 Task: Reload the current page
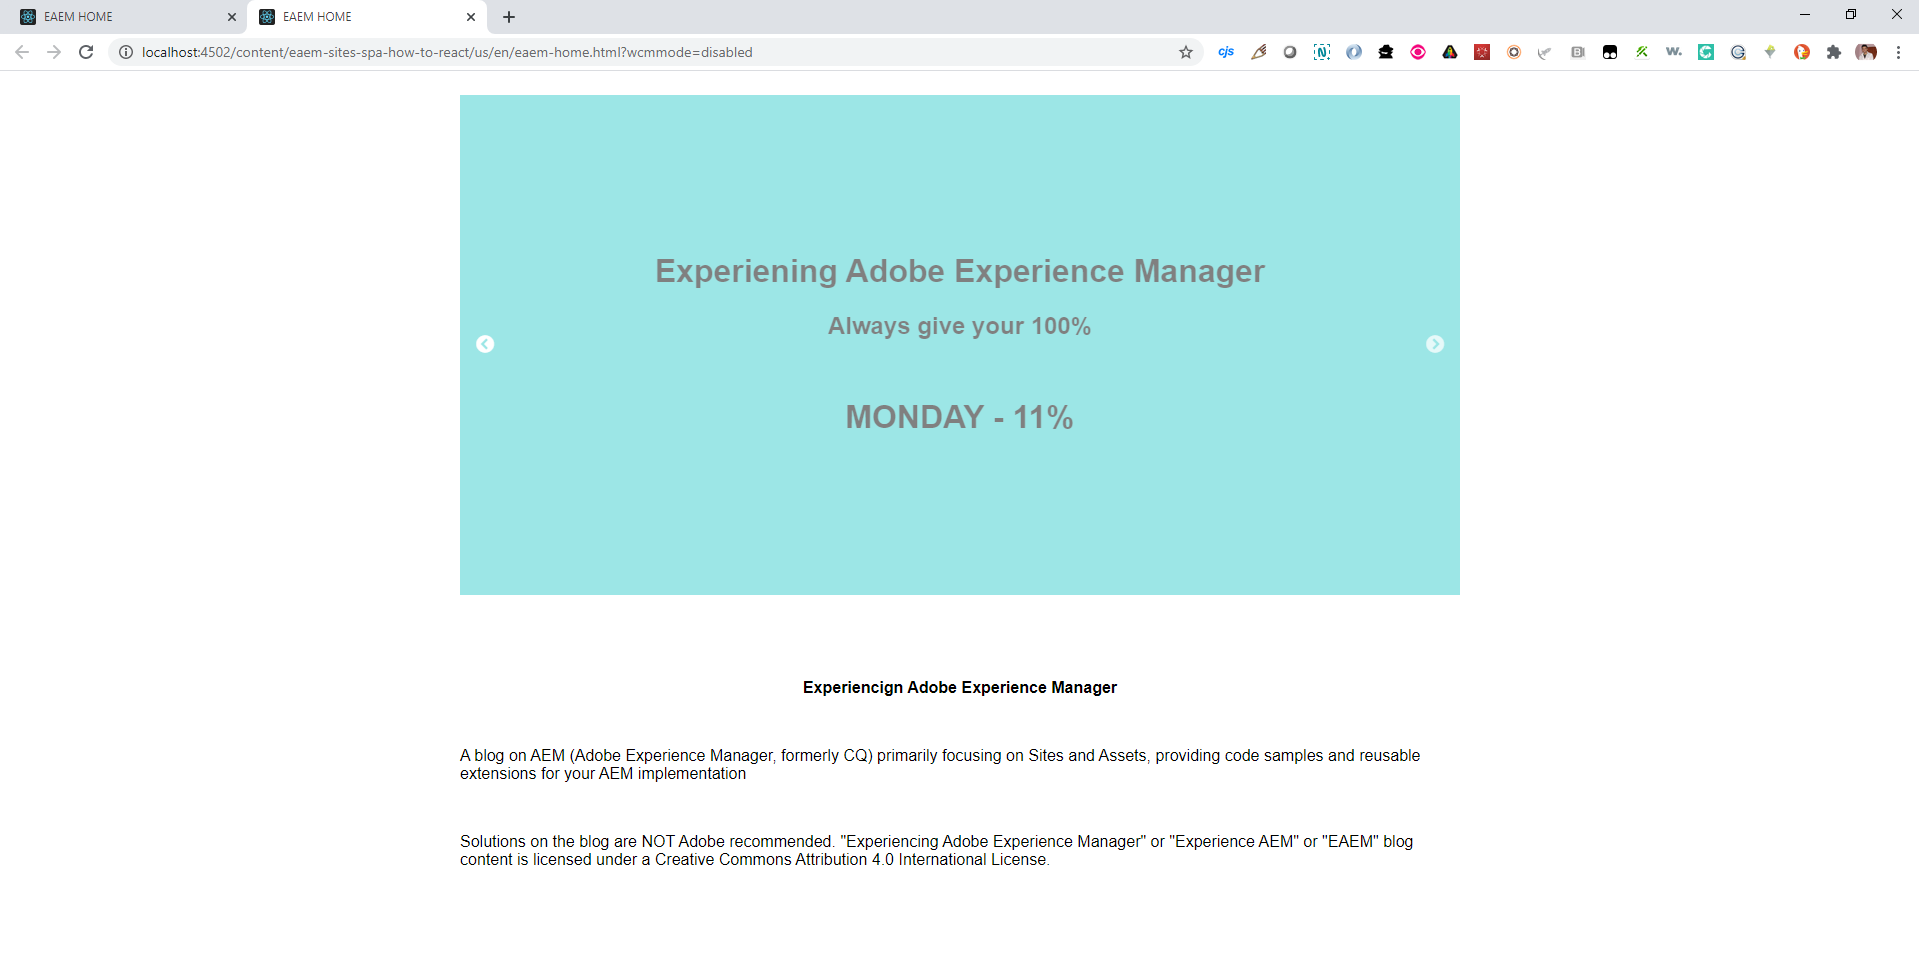click(86, 52)
